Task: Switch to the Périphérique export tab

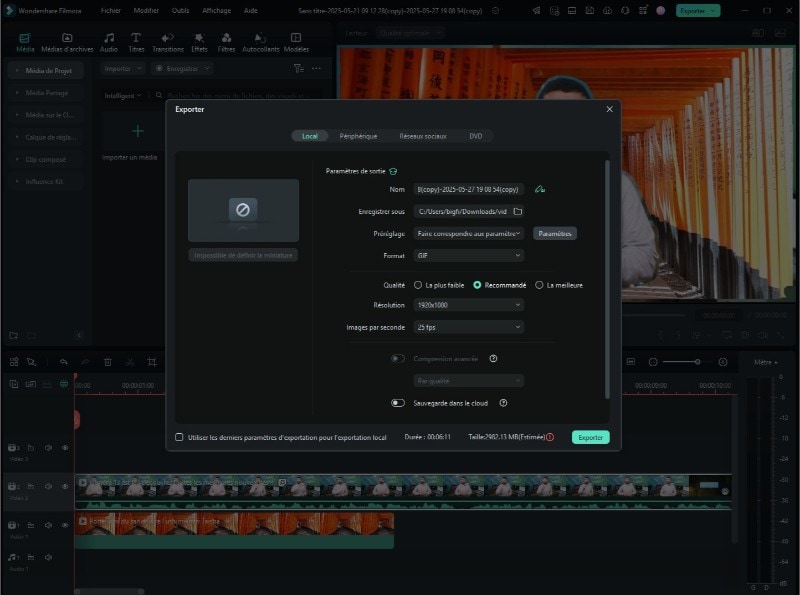Action: pyautogui.click(x=358, y=136)
